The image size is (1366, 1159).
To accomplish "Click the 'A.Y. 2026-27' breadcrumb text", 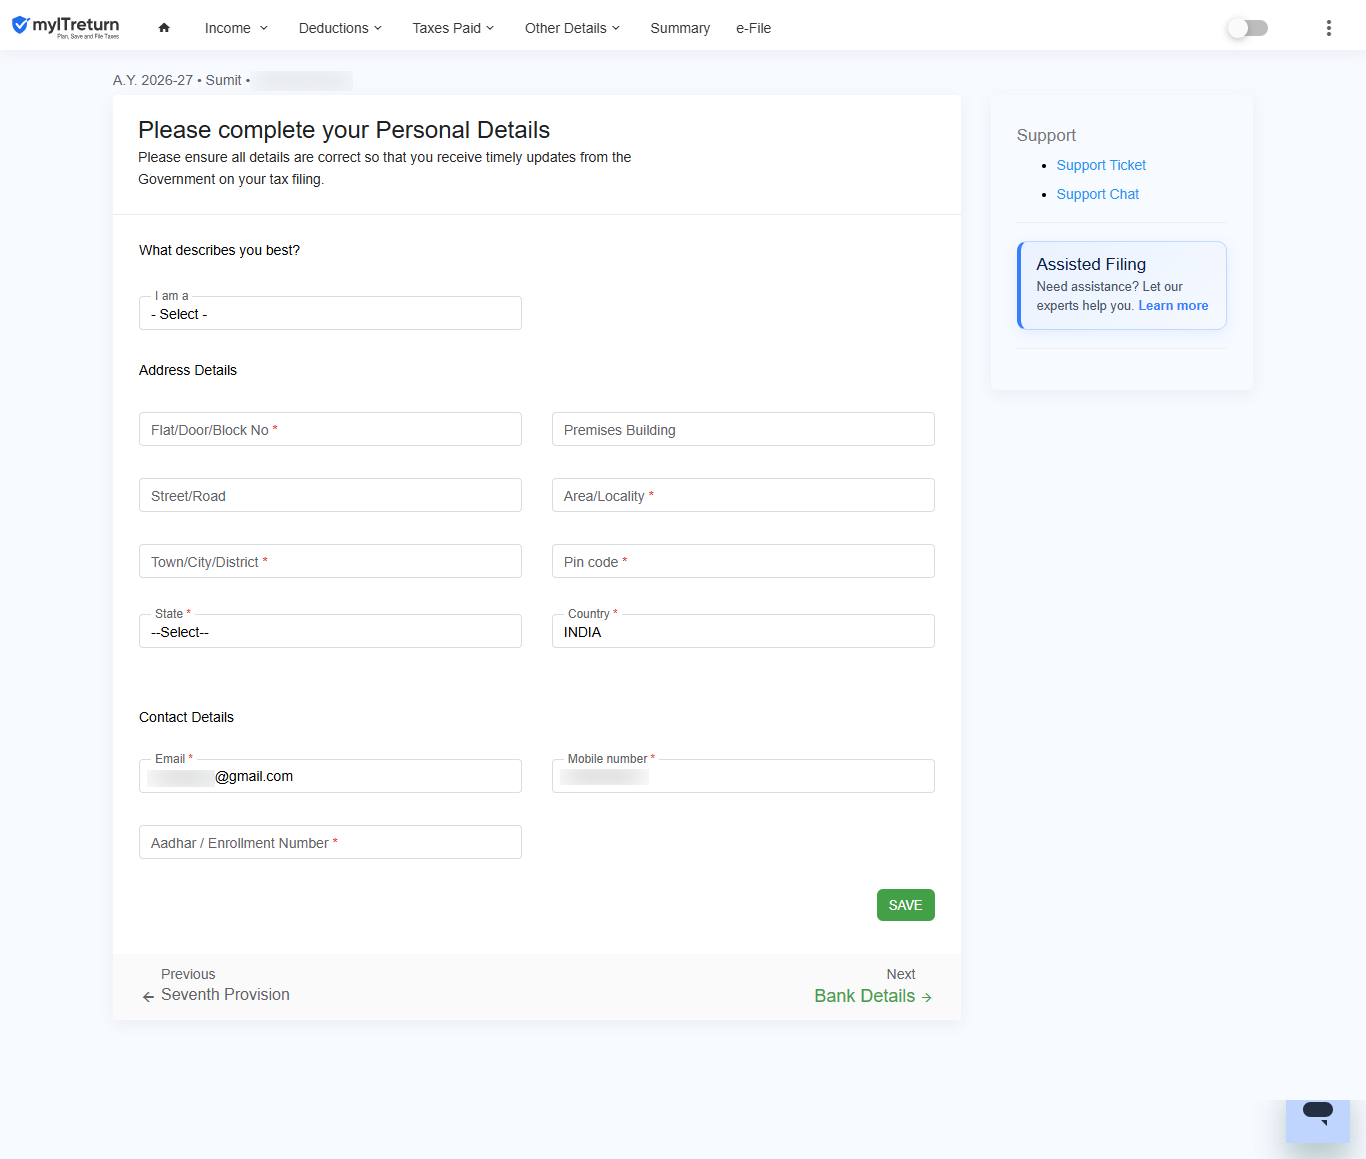I will pos(153,80).
